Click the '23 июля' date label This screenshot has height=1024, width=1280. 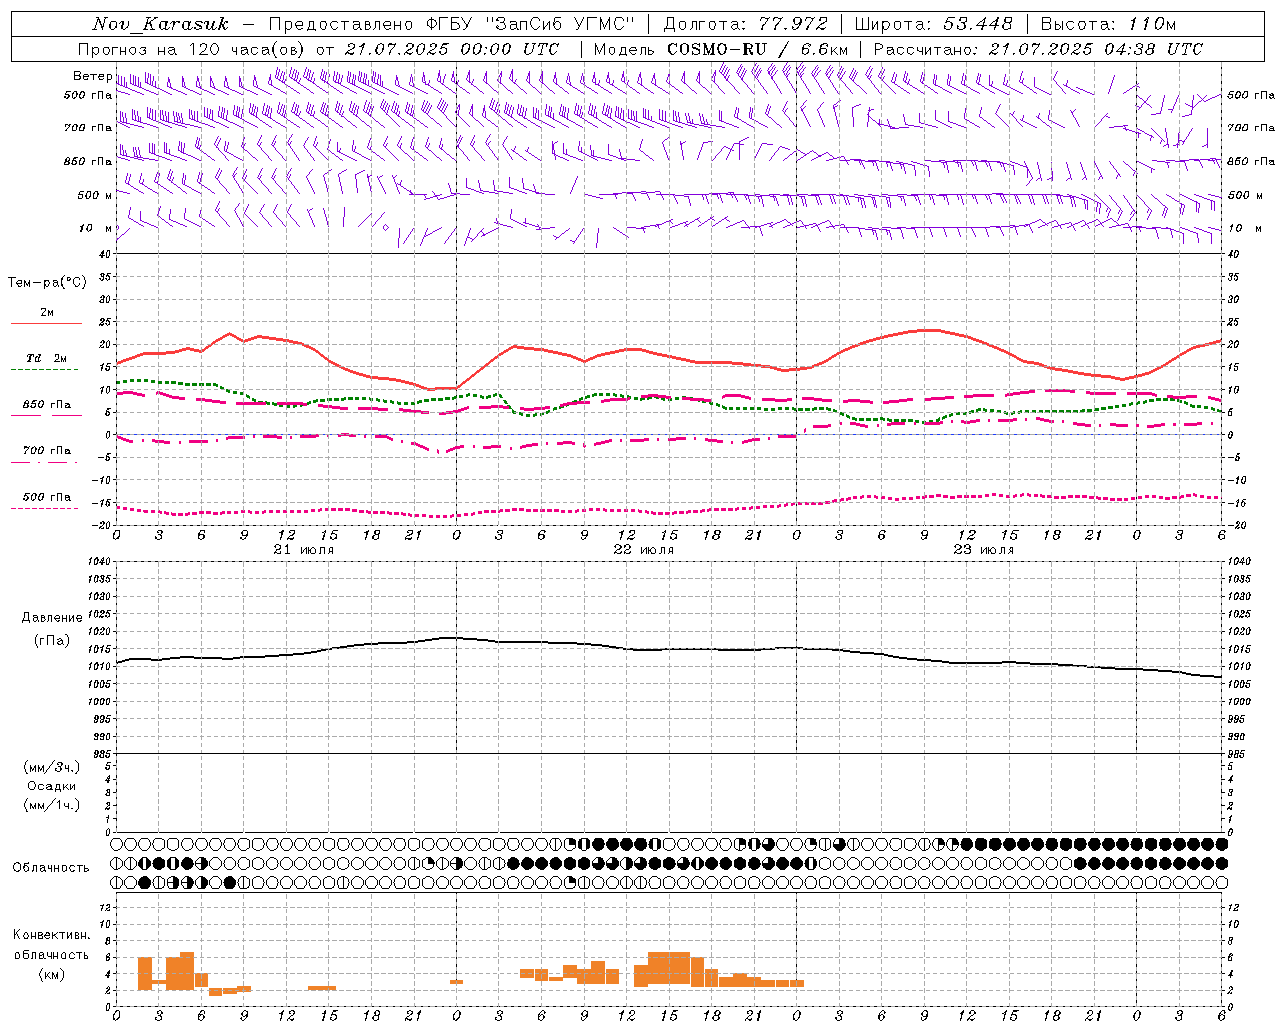click(983, 550)
